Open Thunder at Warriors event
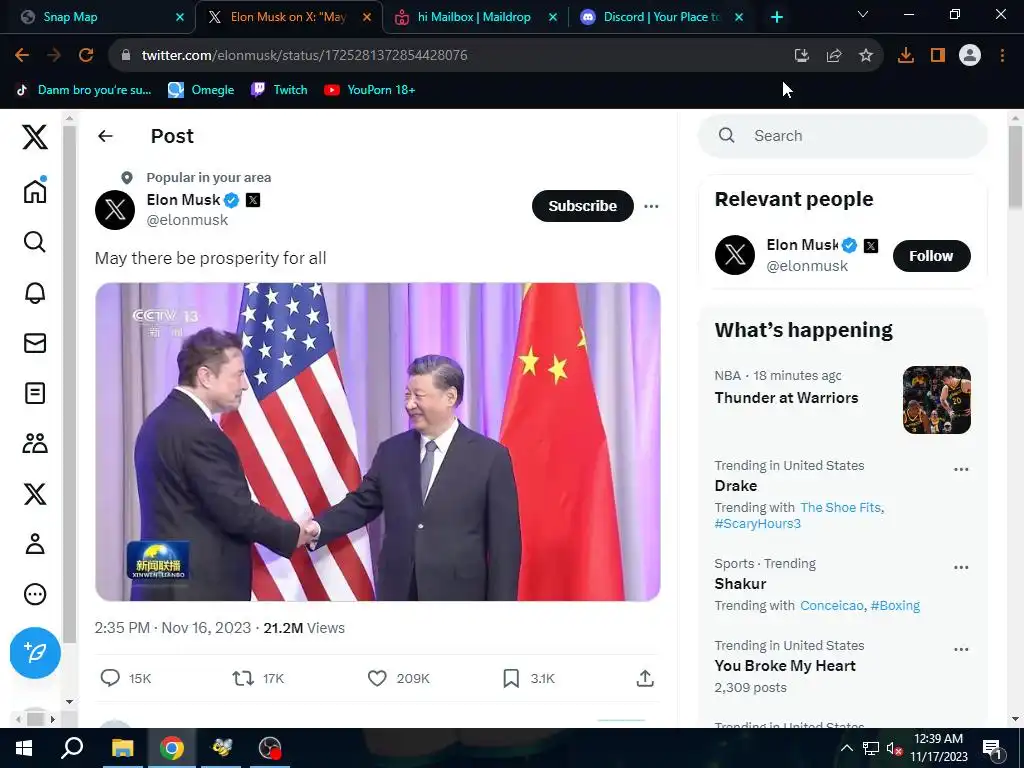Screen dimensions: 1024x768 point(786,398)
